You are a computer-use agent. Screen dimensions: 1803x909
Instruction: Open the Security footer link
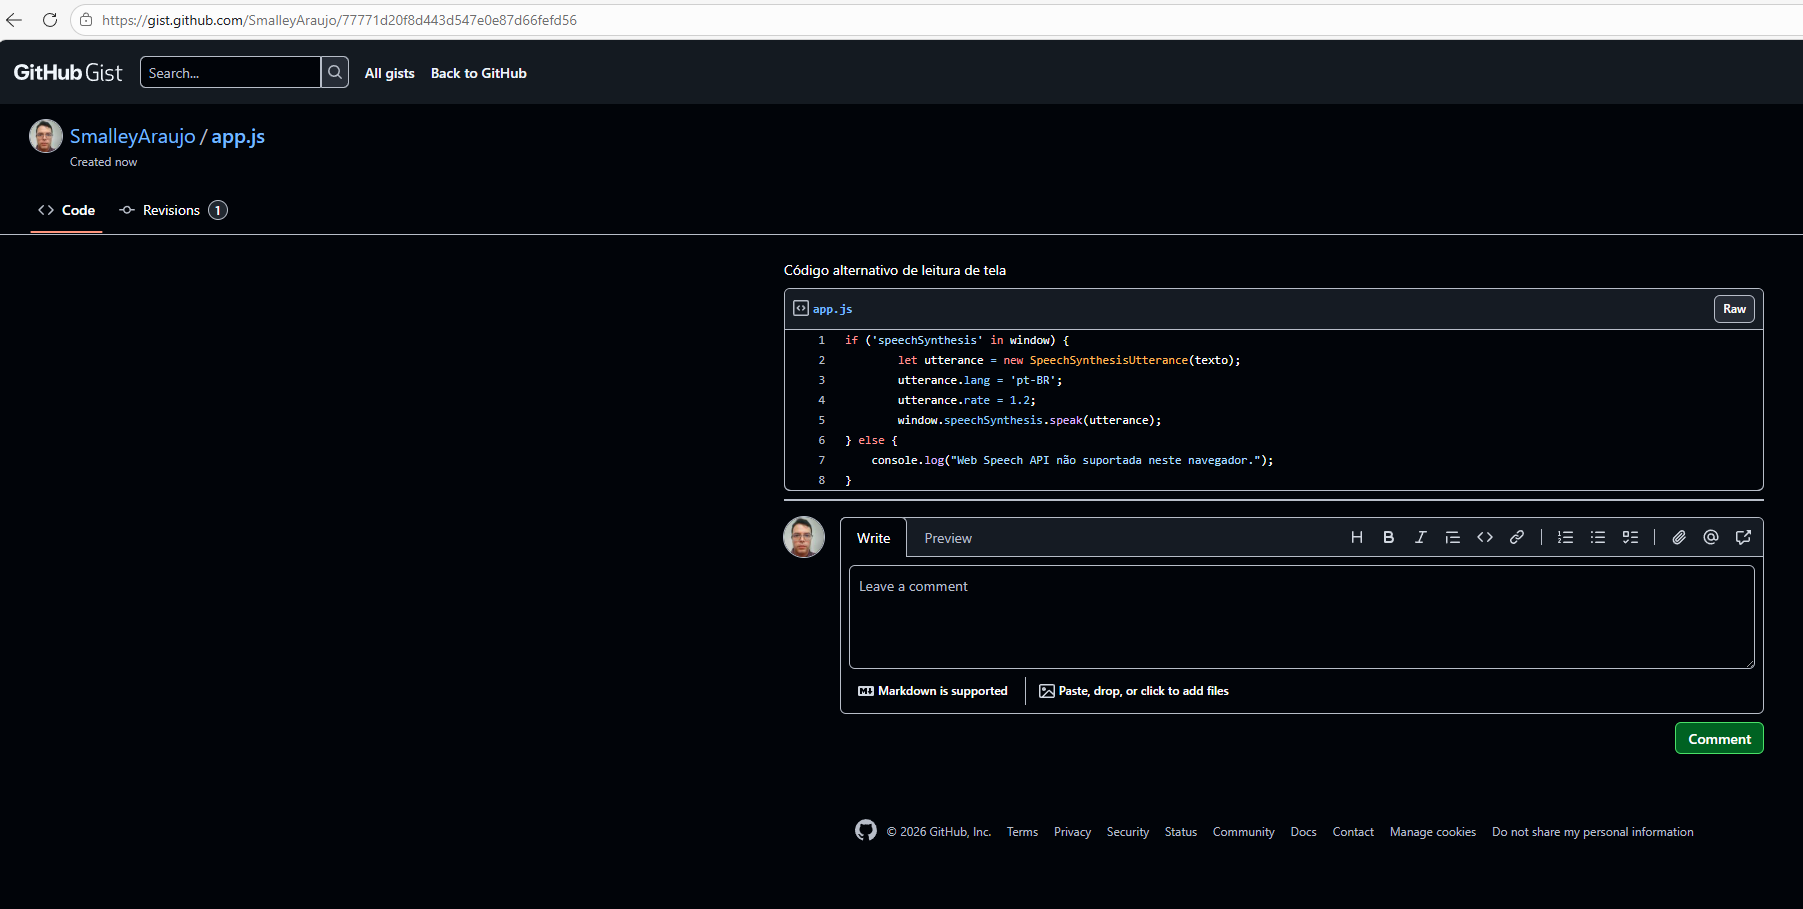1128,832
